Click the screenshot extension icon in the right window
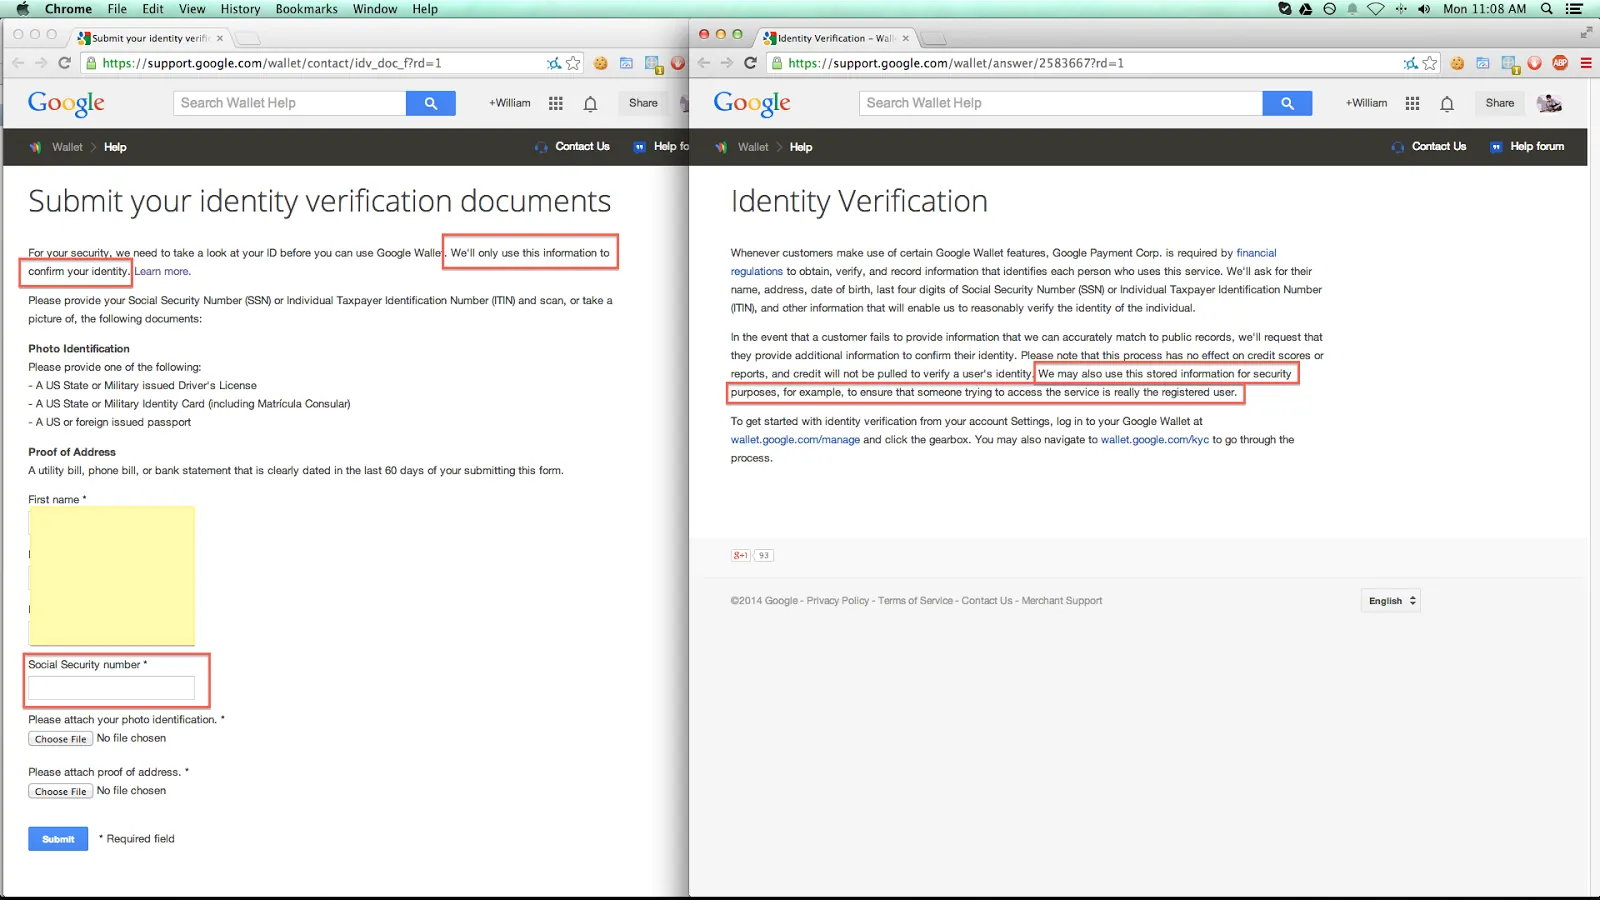 point(1510,65)
